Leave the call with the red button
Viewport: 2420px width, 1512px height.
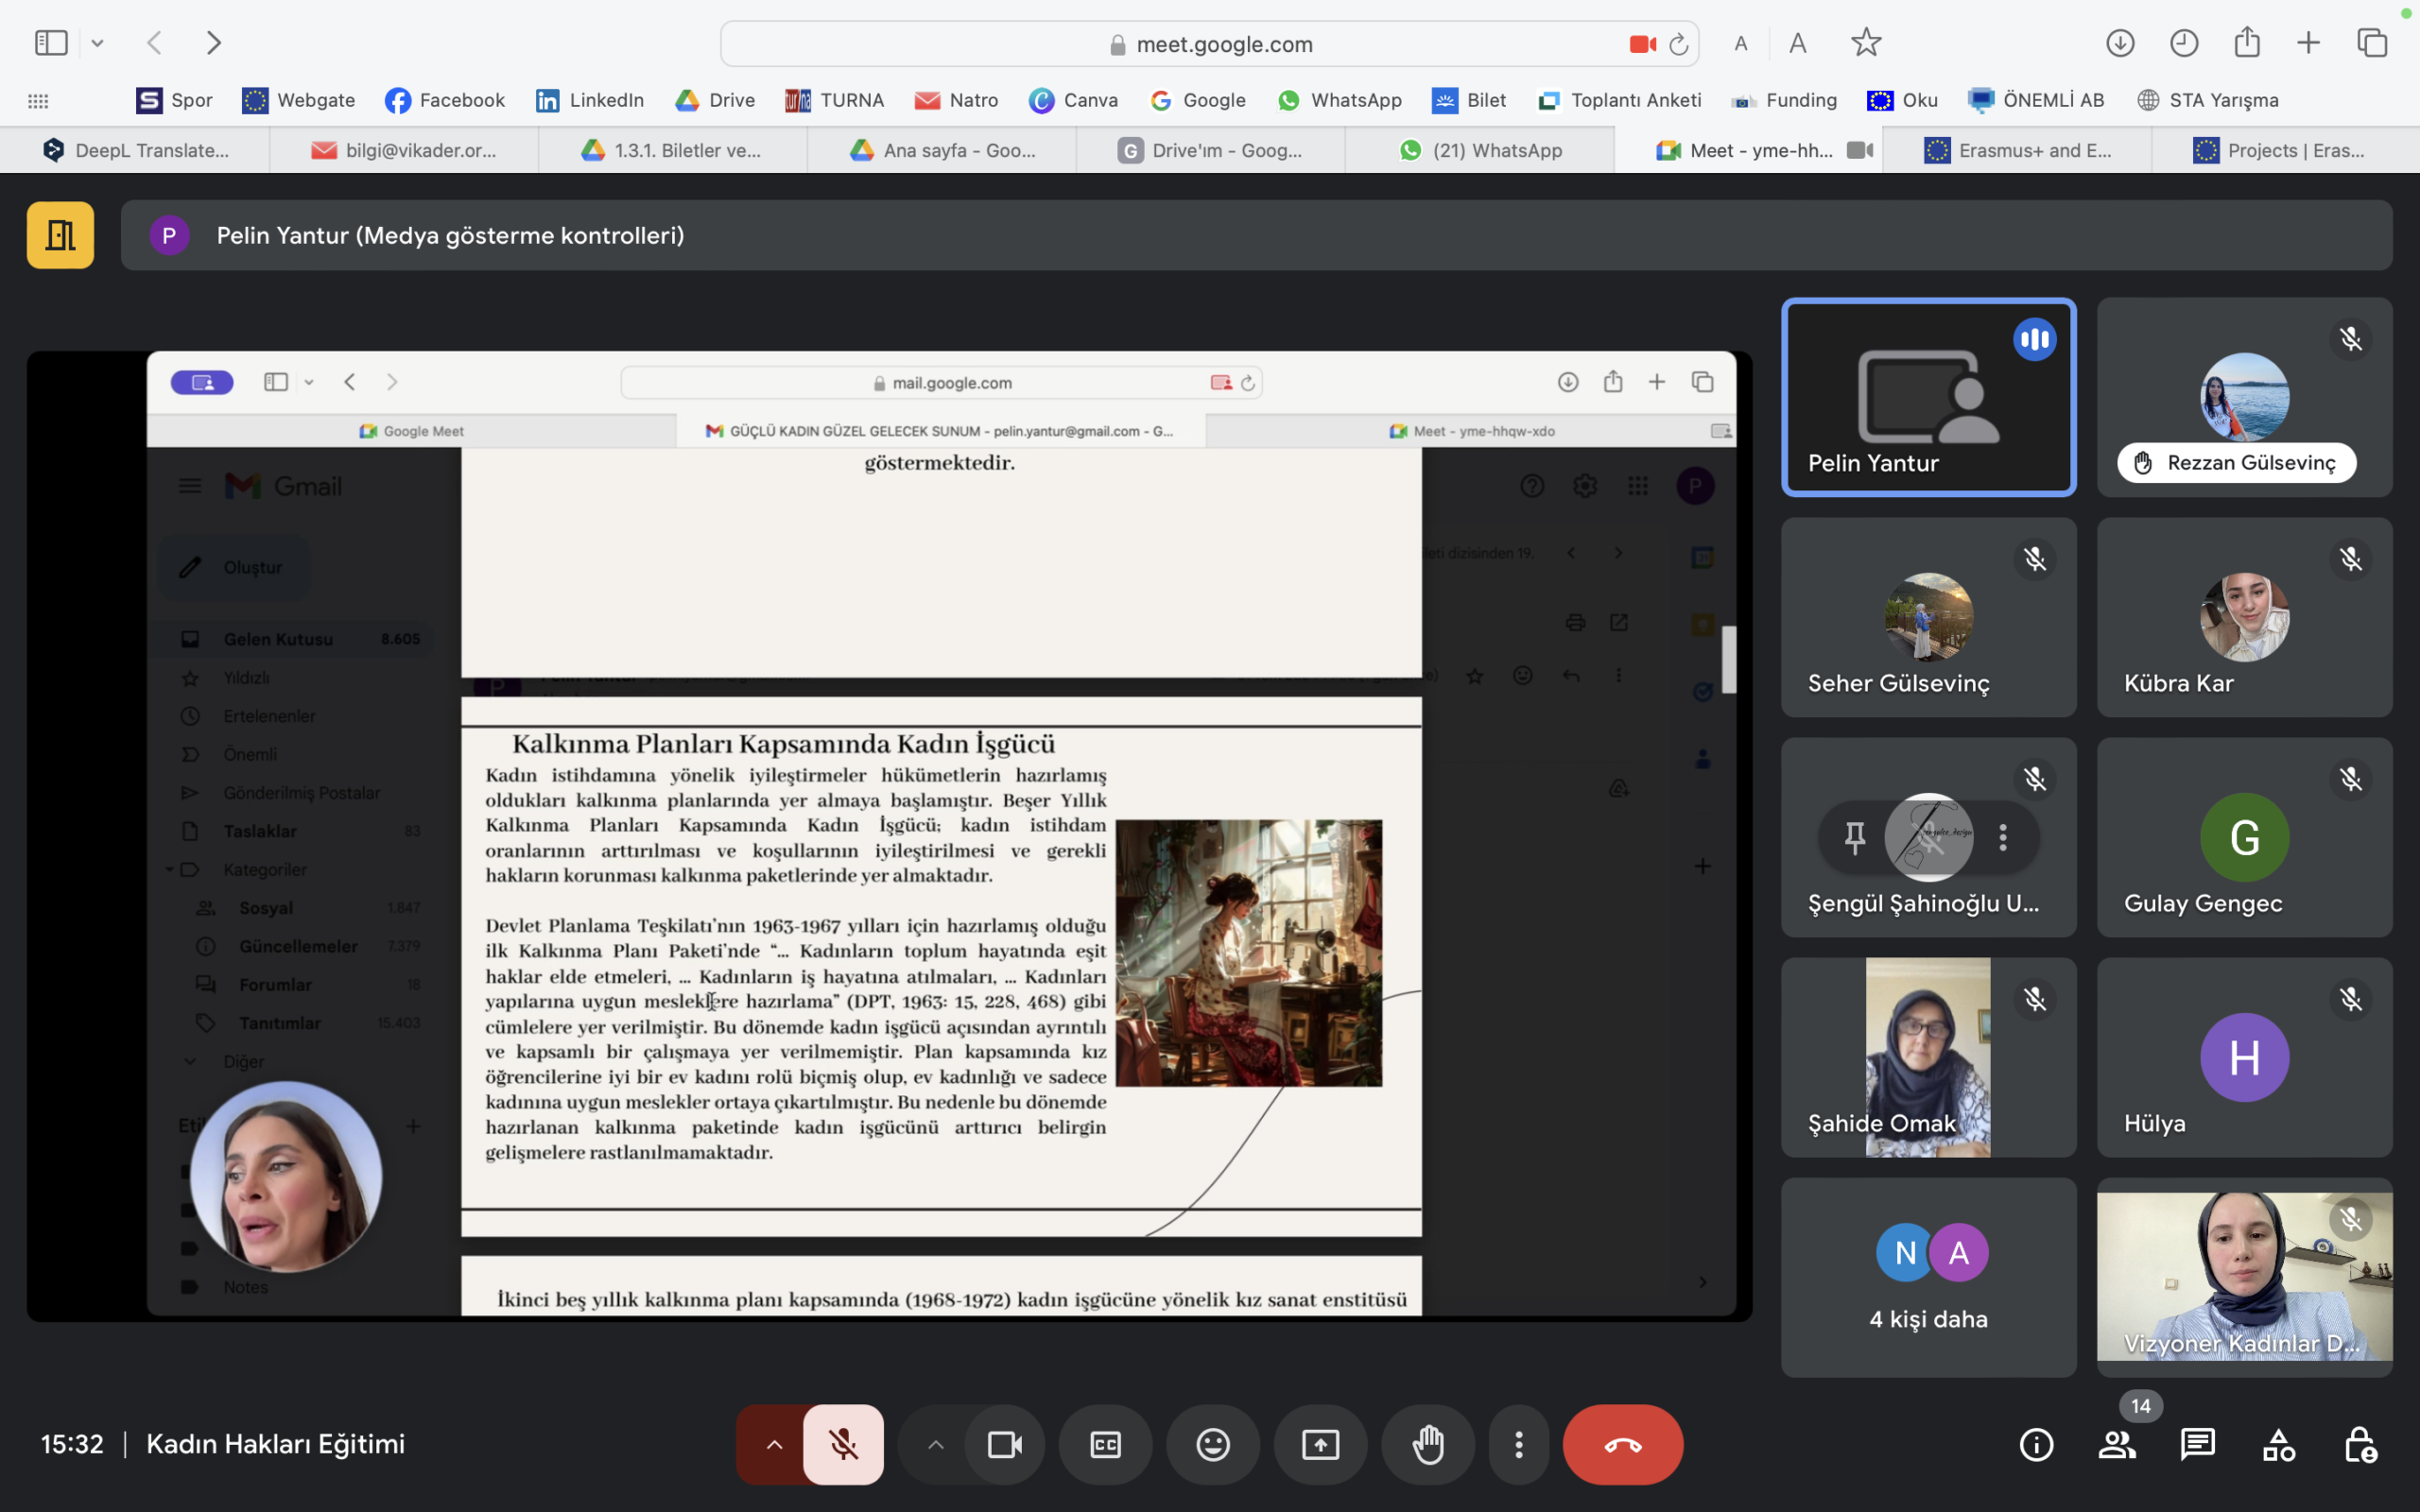click(1622, 1444)
